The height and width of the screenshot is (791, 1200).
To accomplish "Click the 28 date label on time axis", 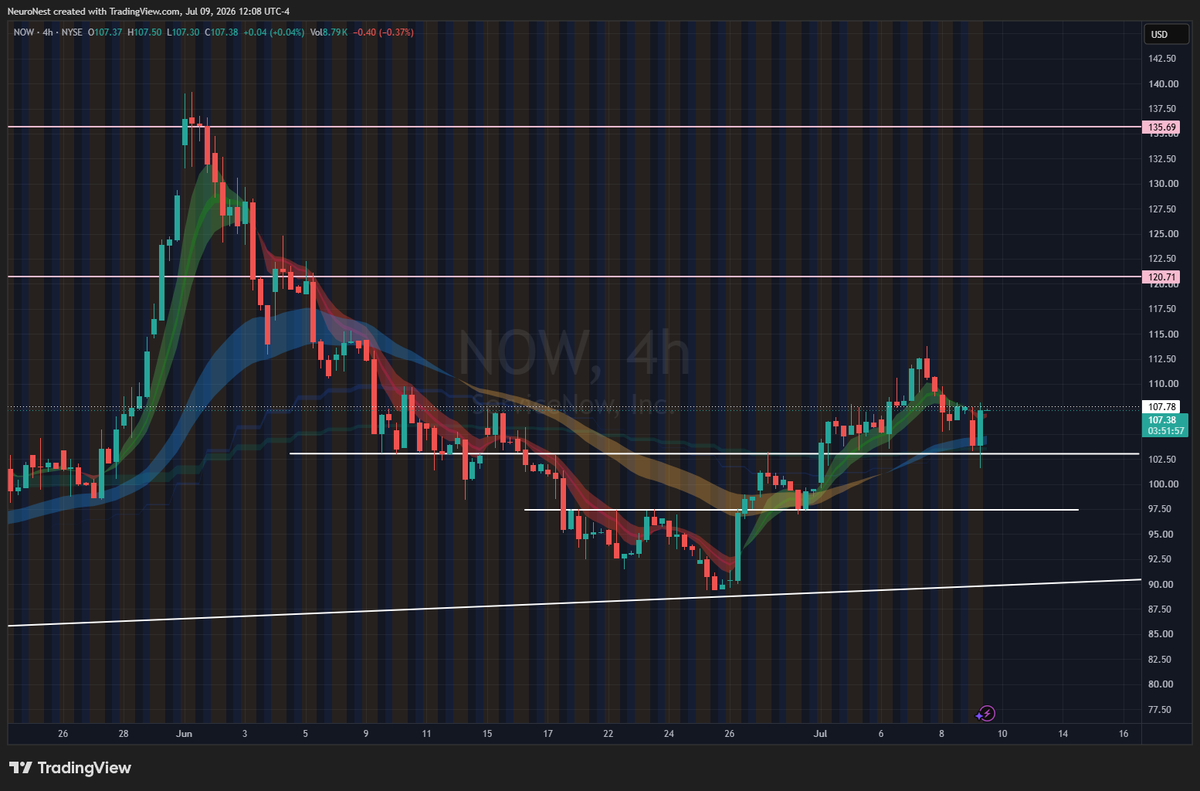I will coord(123,734).
